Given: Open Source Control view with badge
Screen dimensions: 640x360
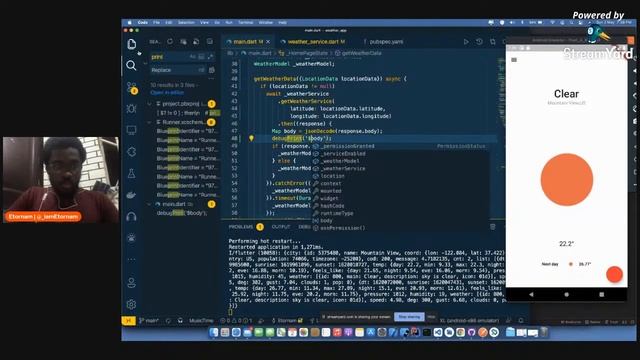Looking at the screenshot, I should tap(131, 87).
